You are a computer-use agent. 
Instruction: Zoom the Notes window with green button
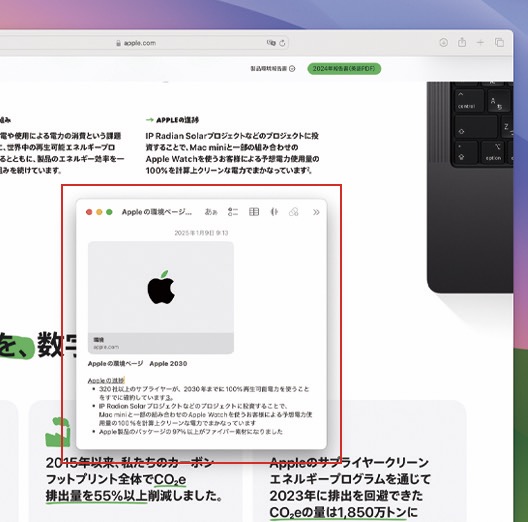pos(109,212)
